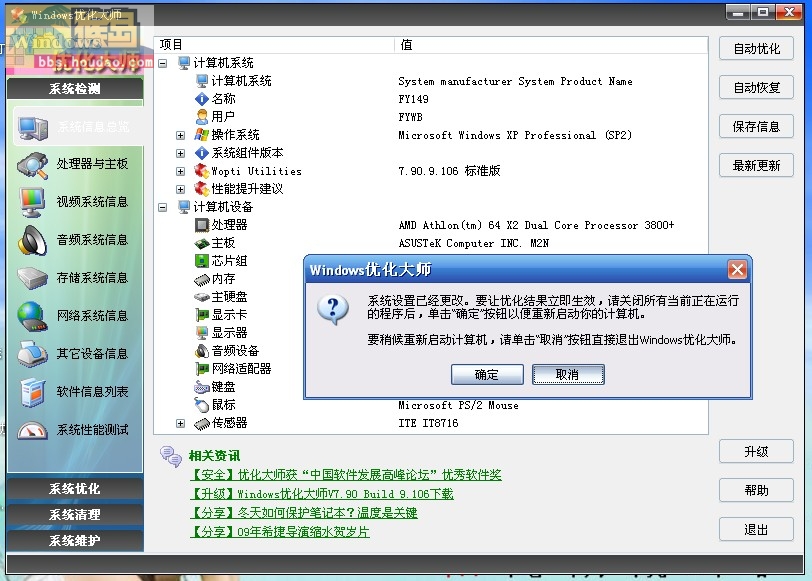The width and height of the screenshot is (812, 581).
Task: Click 确定 to restart the computer
Action: coord(487,374)
